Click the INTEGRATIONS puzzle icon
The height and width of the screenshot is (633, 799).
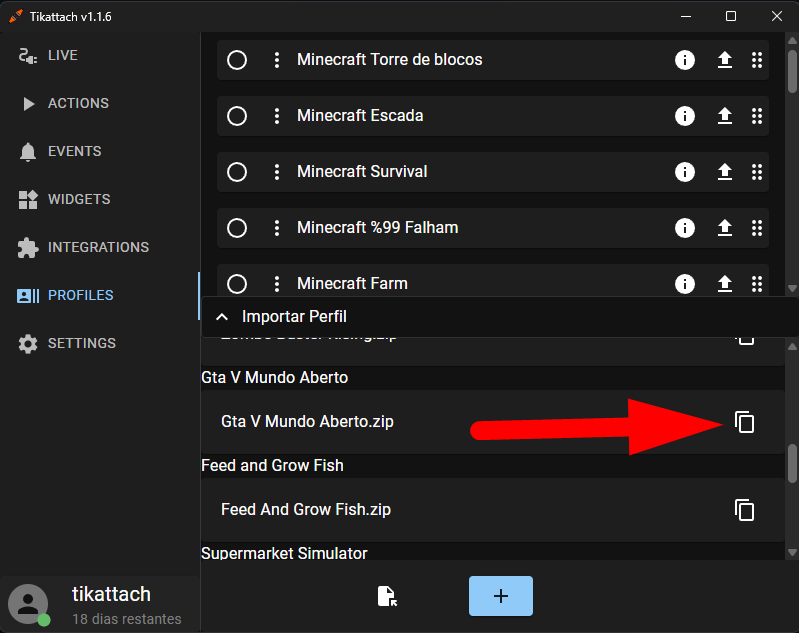point(28,248)
